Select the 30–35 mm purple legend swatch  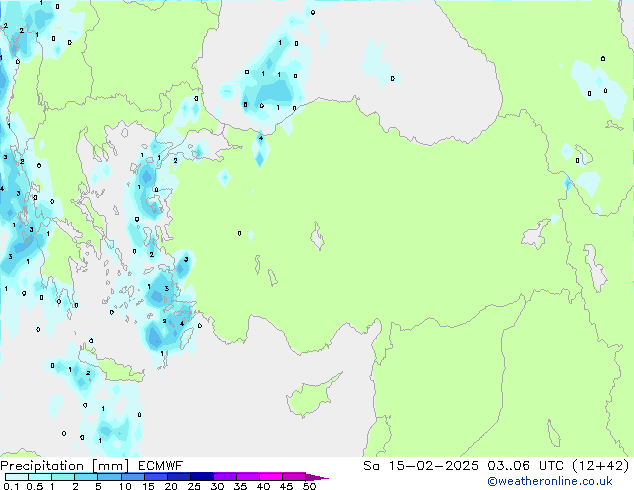tap(225, 477)
